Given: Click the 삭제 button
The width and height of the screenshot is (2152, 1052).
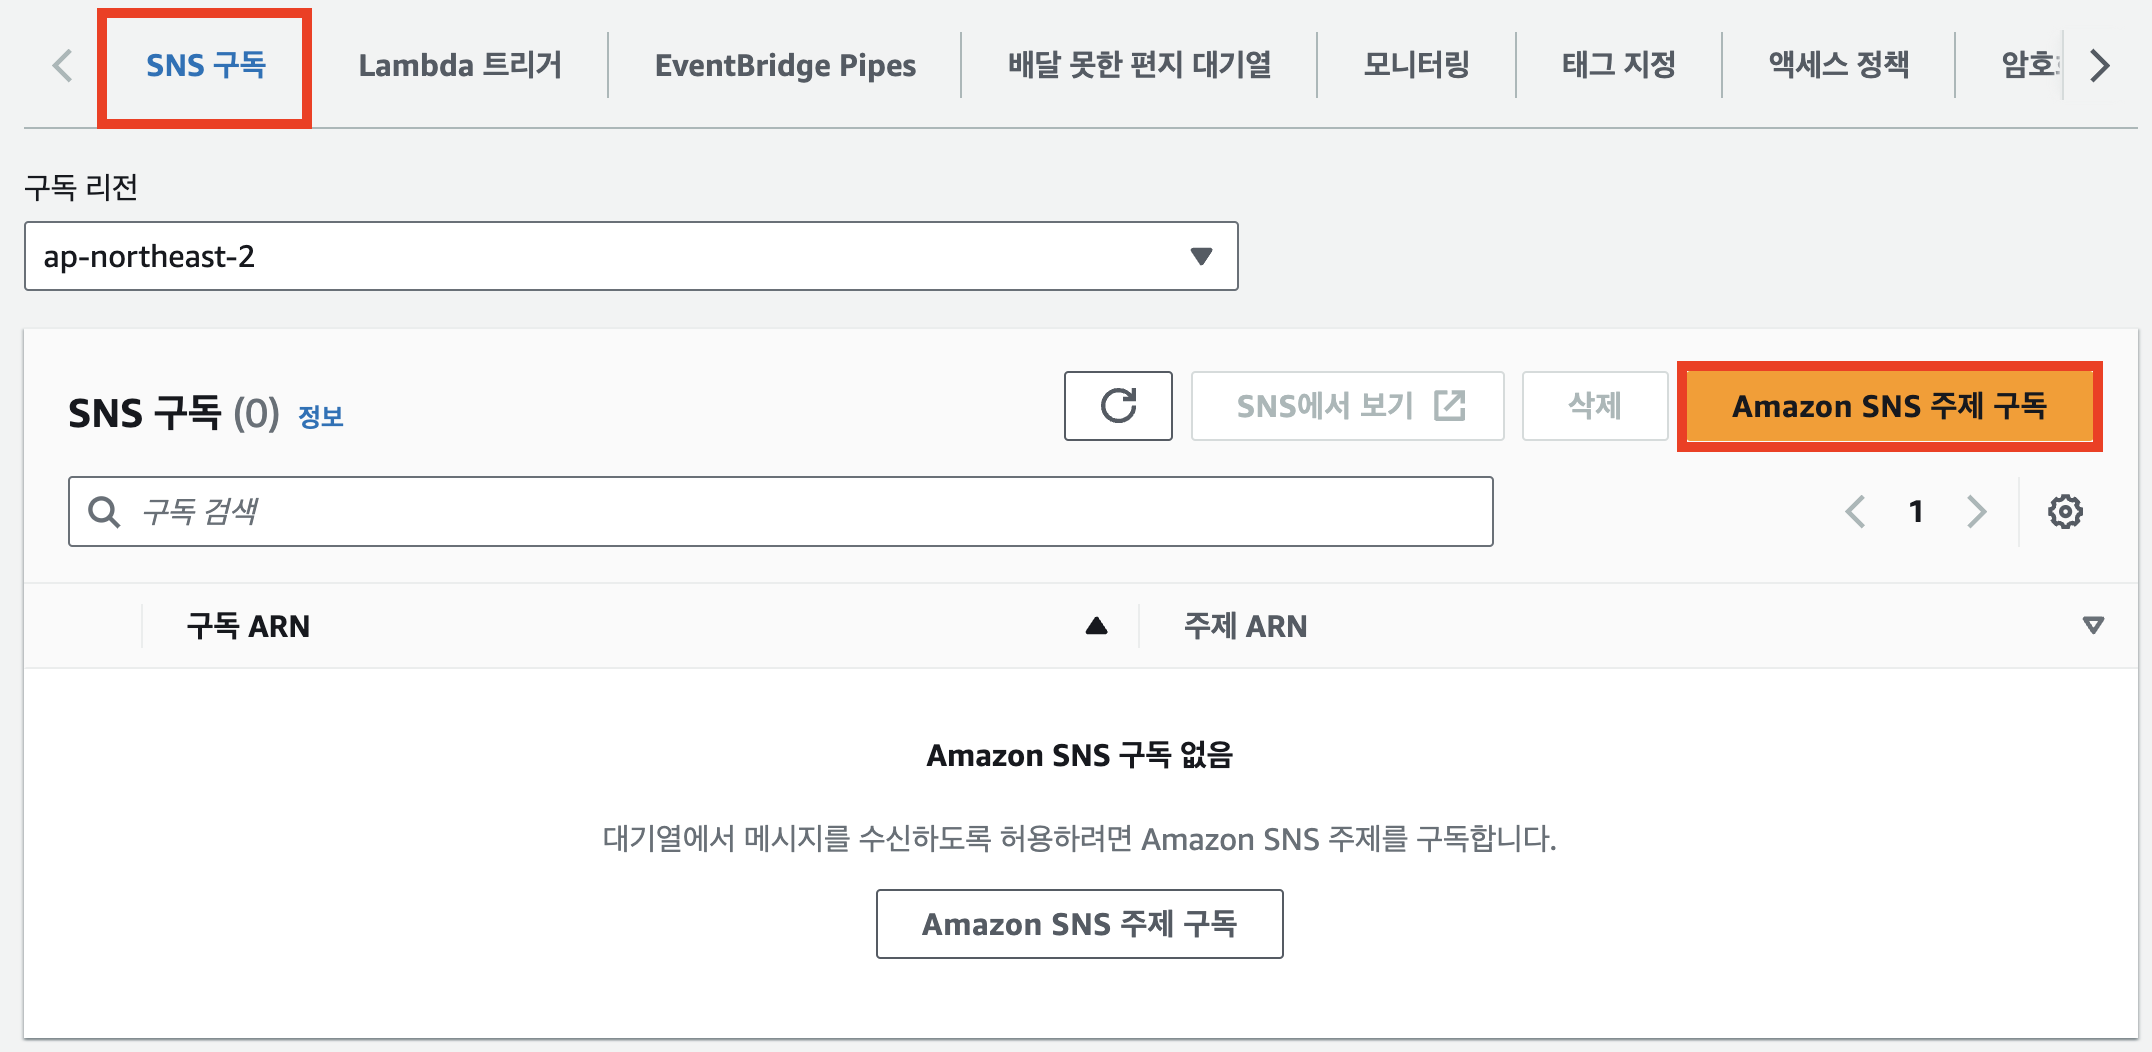Looking at the screenshot, I should (x=1594, y=406).
